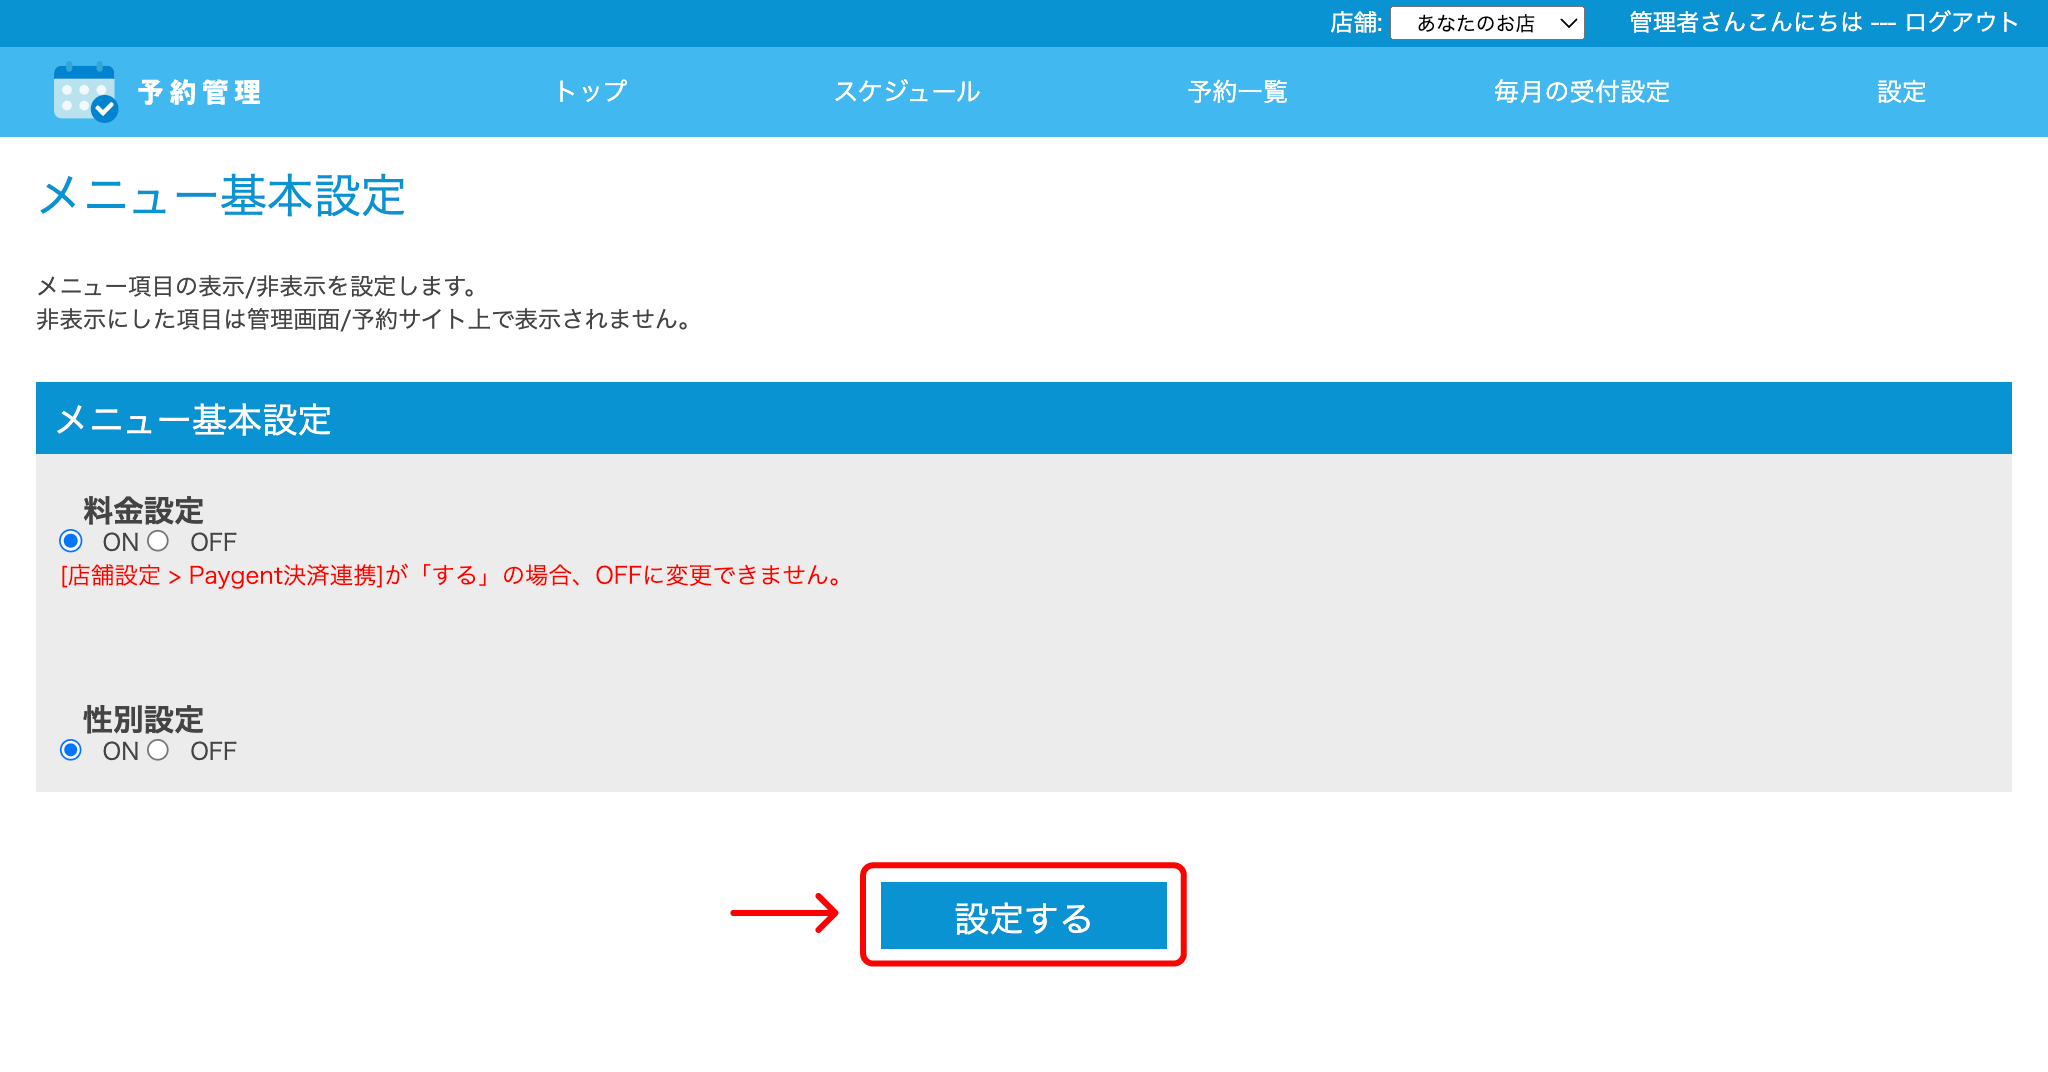Click the メニュー基本設定 page heading
This screenshot has height=1072, width=2048.
pos(222,196)
